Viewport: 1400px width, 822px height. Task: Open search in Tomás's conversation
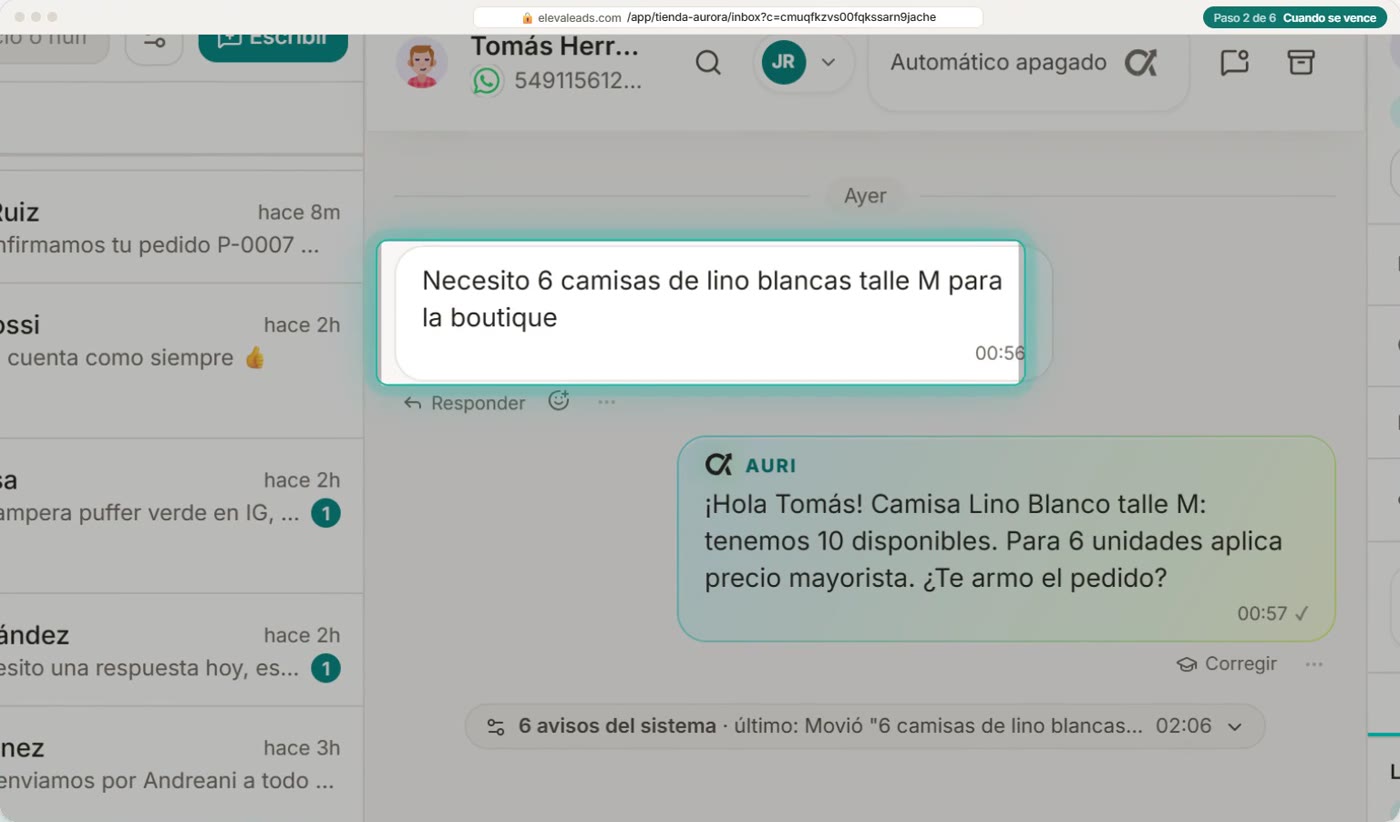coord(708,62)
